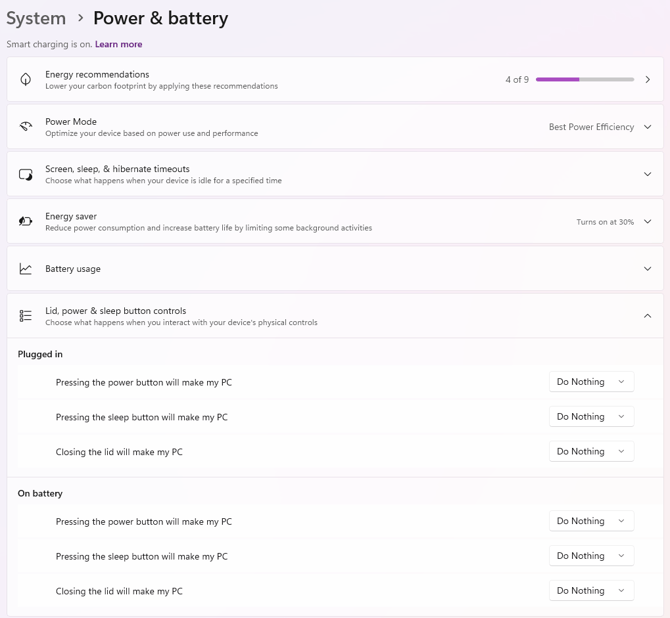The image size is (670, 618).
Task: Expand the Energy saver section
Action: (x=647, y=222)
